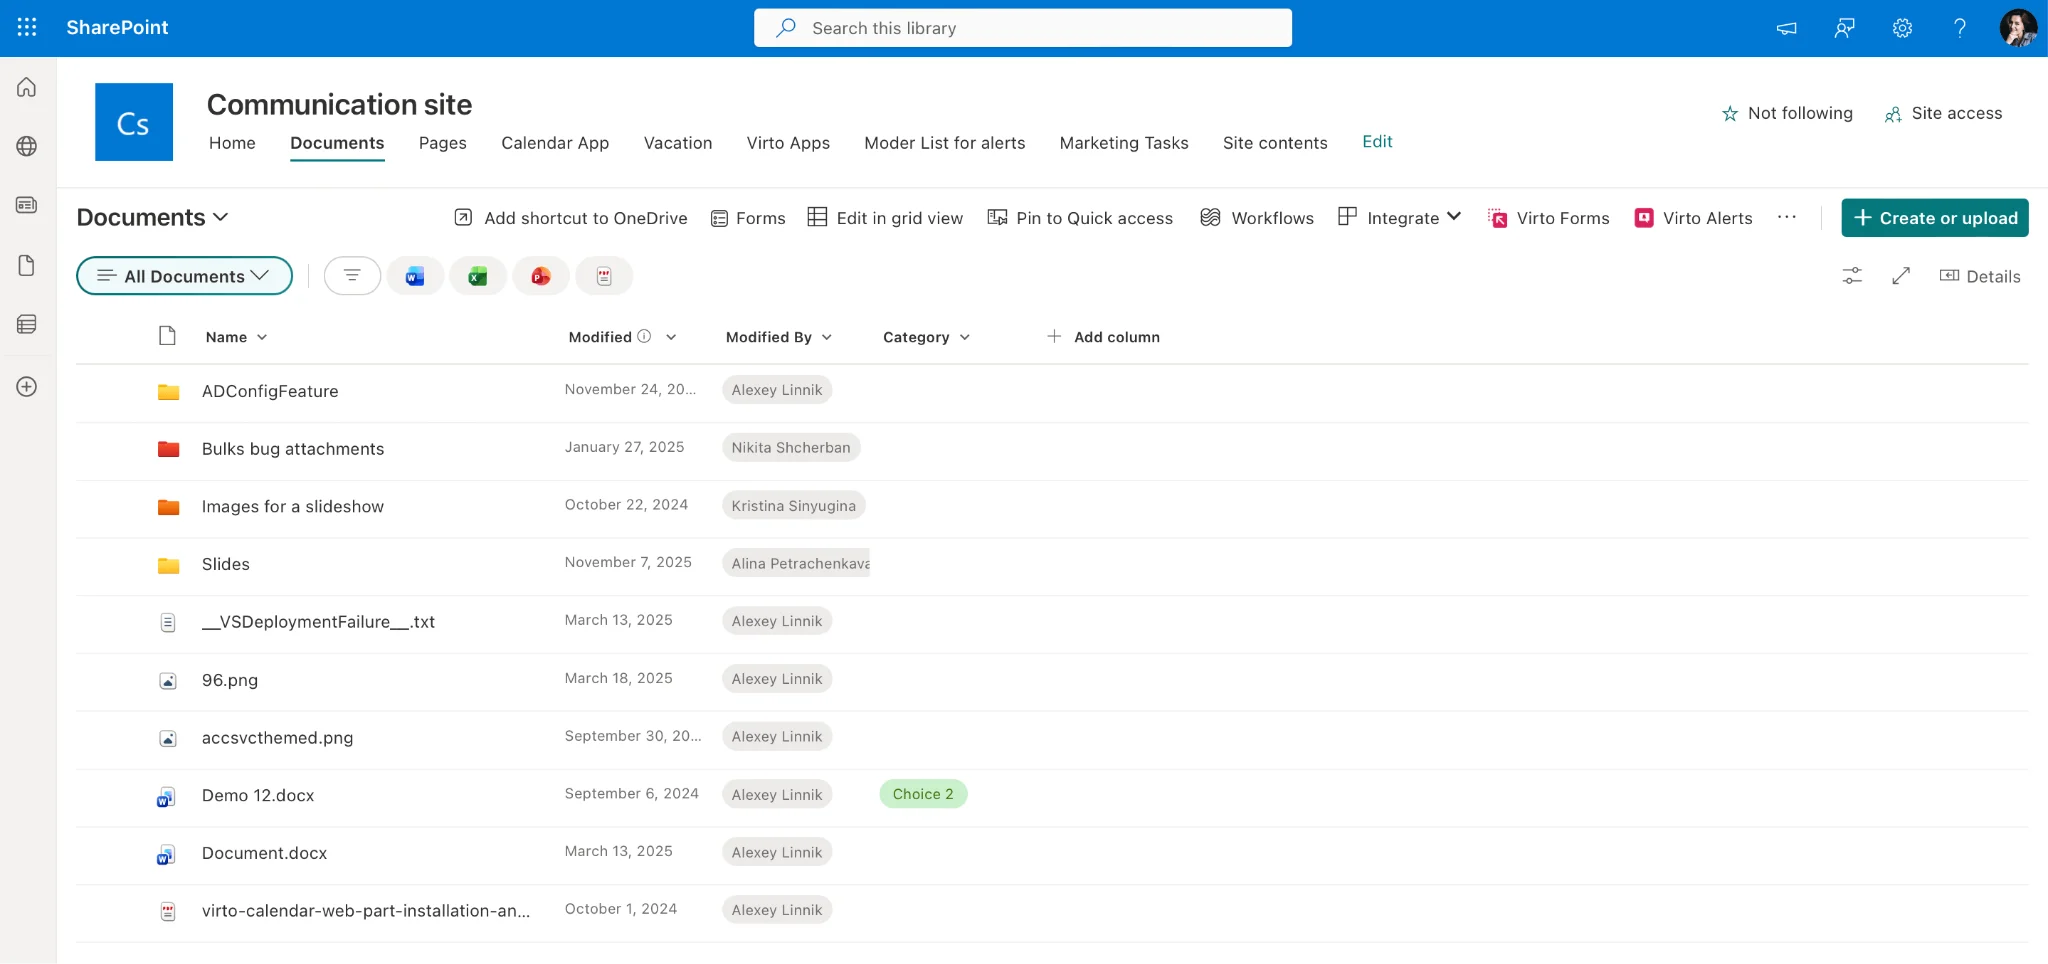Open the Demo 12.docx file
The image size is (2048, 964).
point(258,796)
